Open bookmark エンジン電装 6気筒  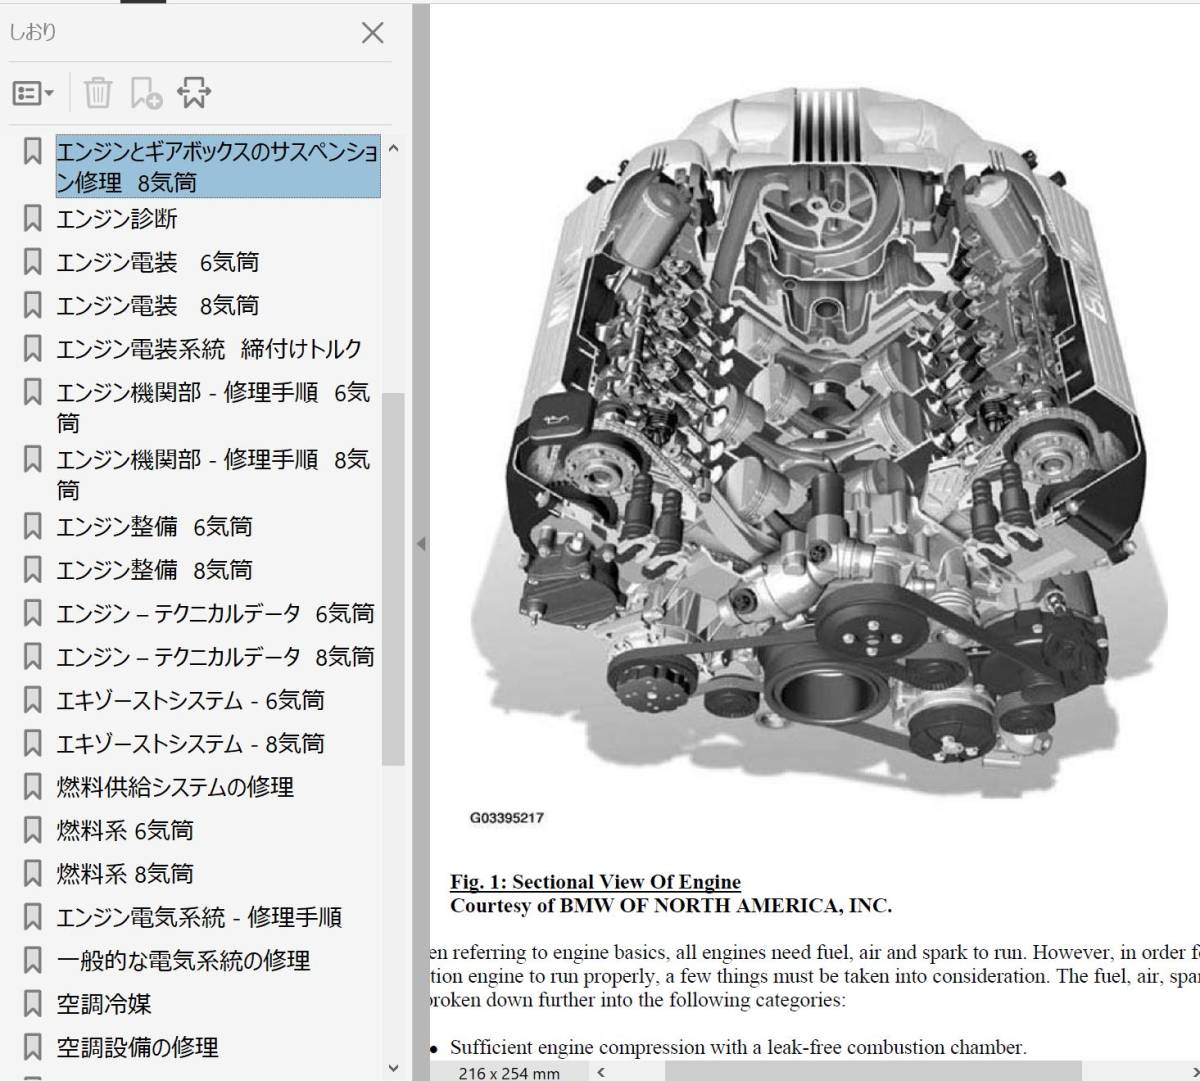pyautogui.click(x=158, y=262)
